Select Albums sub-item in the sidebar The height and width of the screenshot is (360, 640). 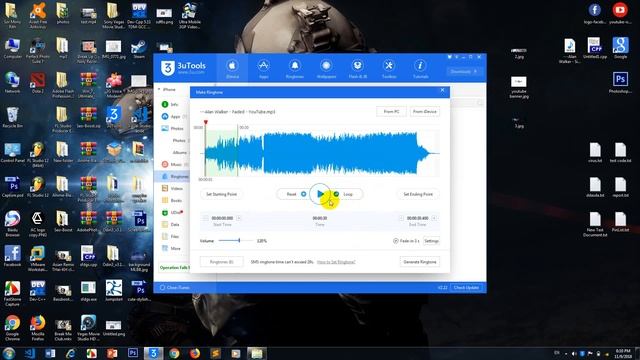point(180,153)
